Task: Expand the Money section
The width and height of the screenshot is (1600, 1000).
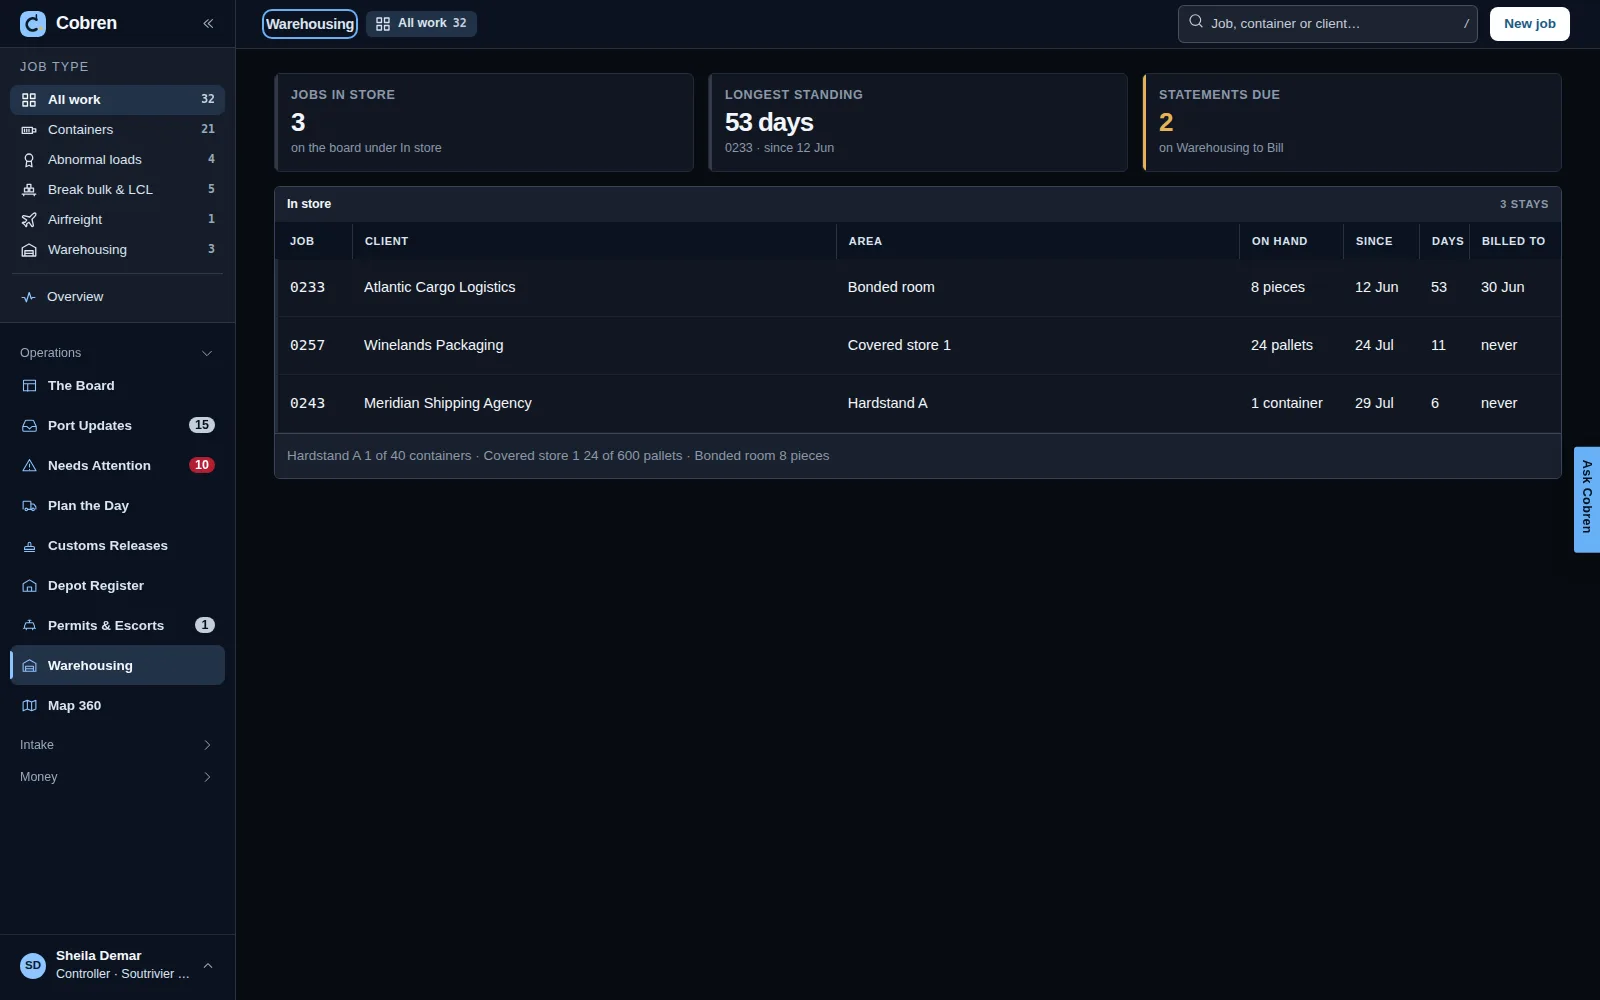Action: pyautogui.click(x=117, y=777)
